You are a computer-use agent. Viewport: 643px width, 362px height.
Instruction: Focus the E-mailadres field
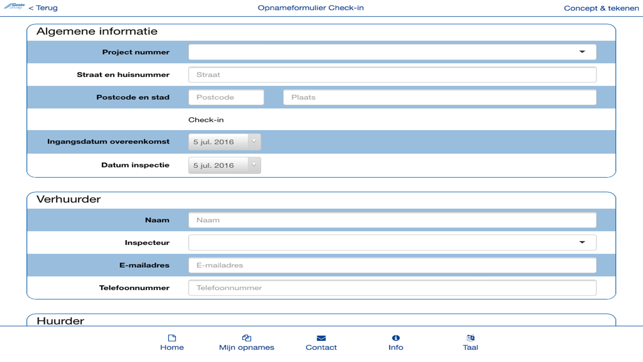(392, 265)
